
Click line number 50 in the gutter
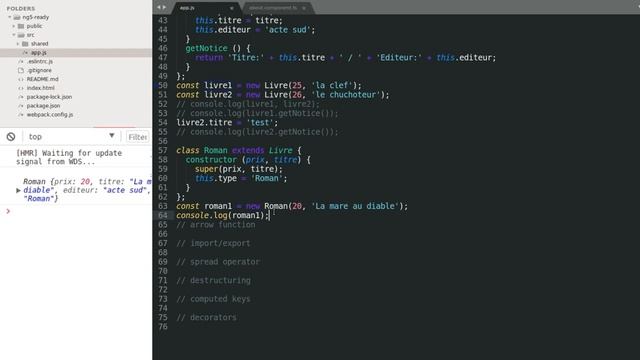(162, 85)
